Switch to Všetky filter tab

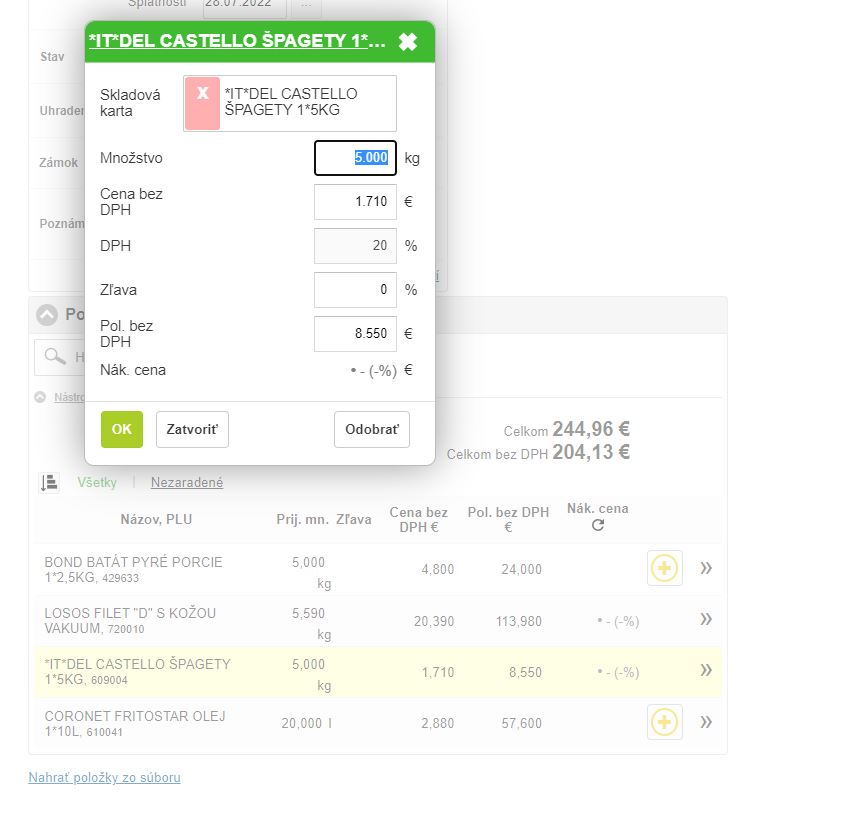pos(97,482)
